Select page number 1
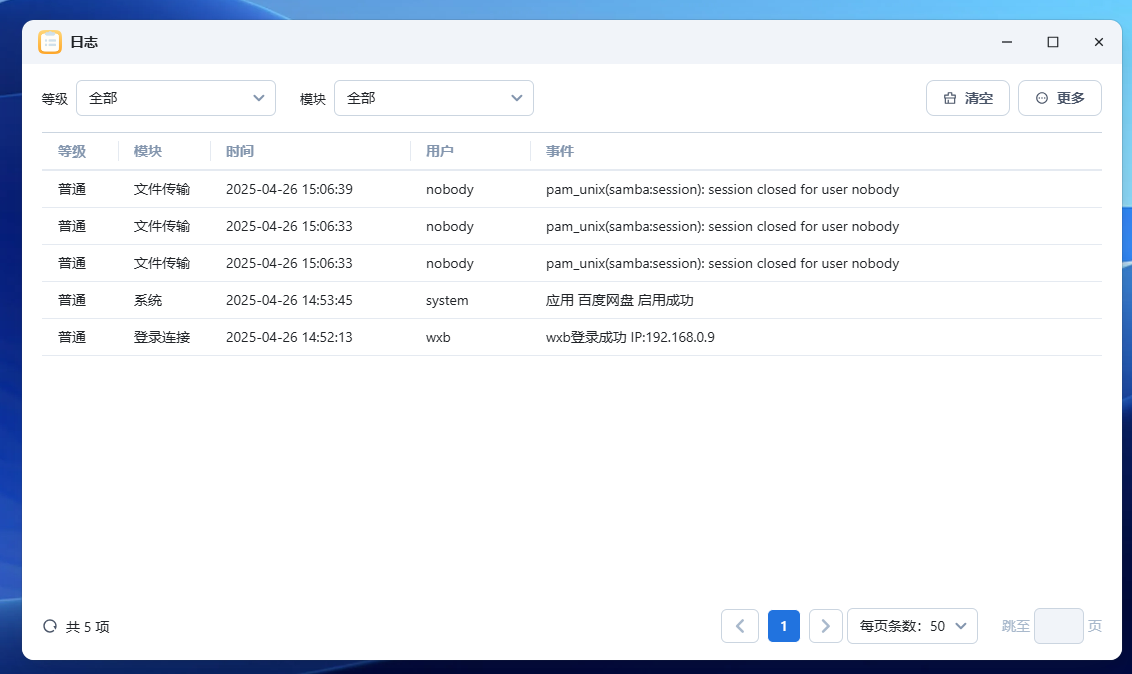 [x=784, y=626]
